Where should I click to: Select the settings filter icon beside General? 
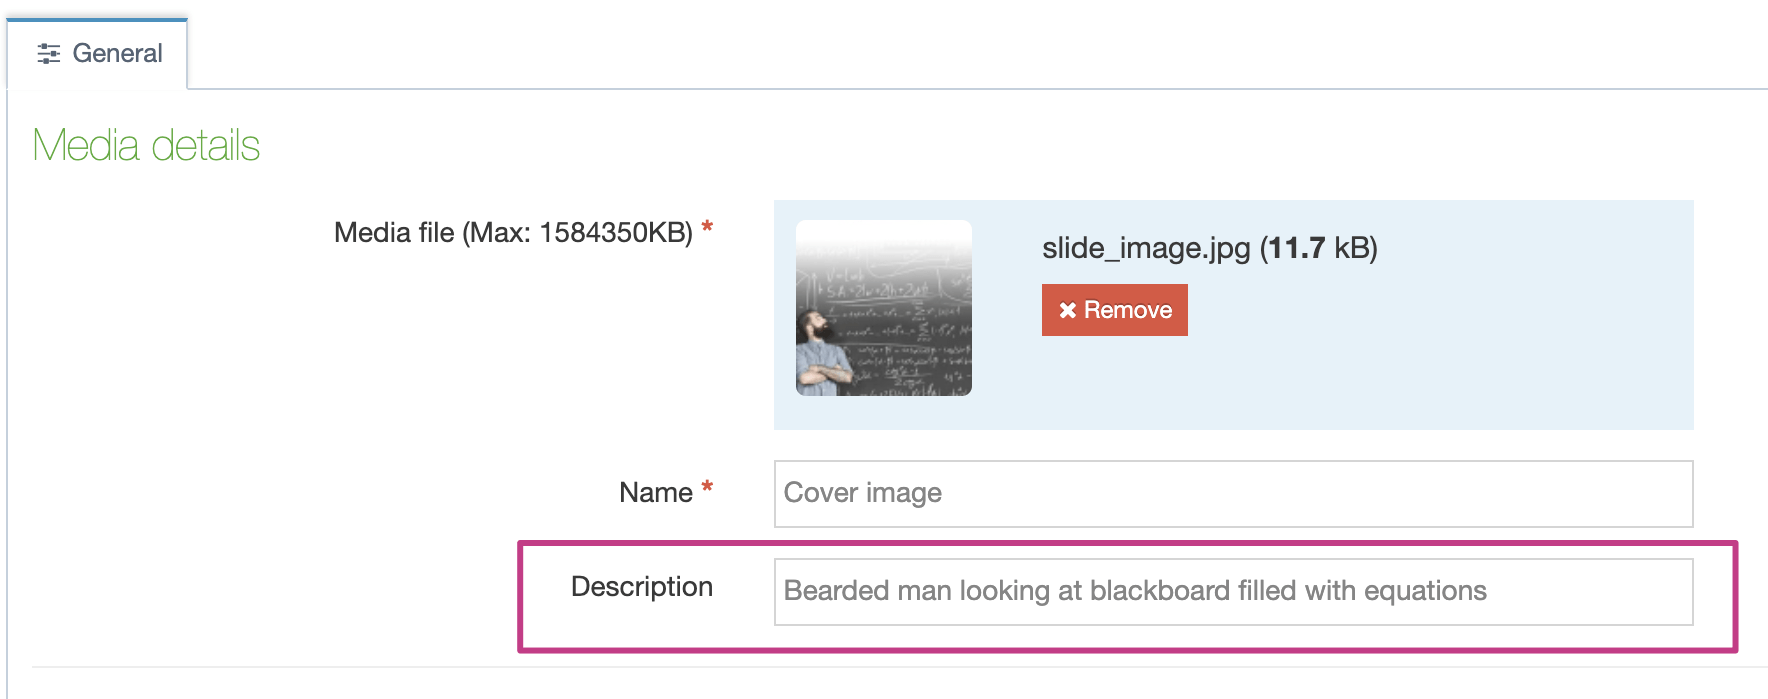coord(50,54)
